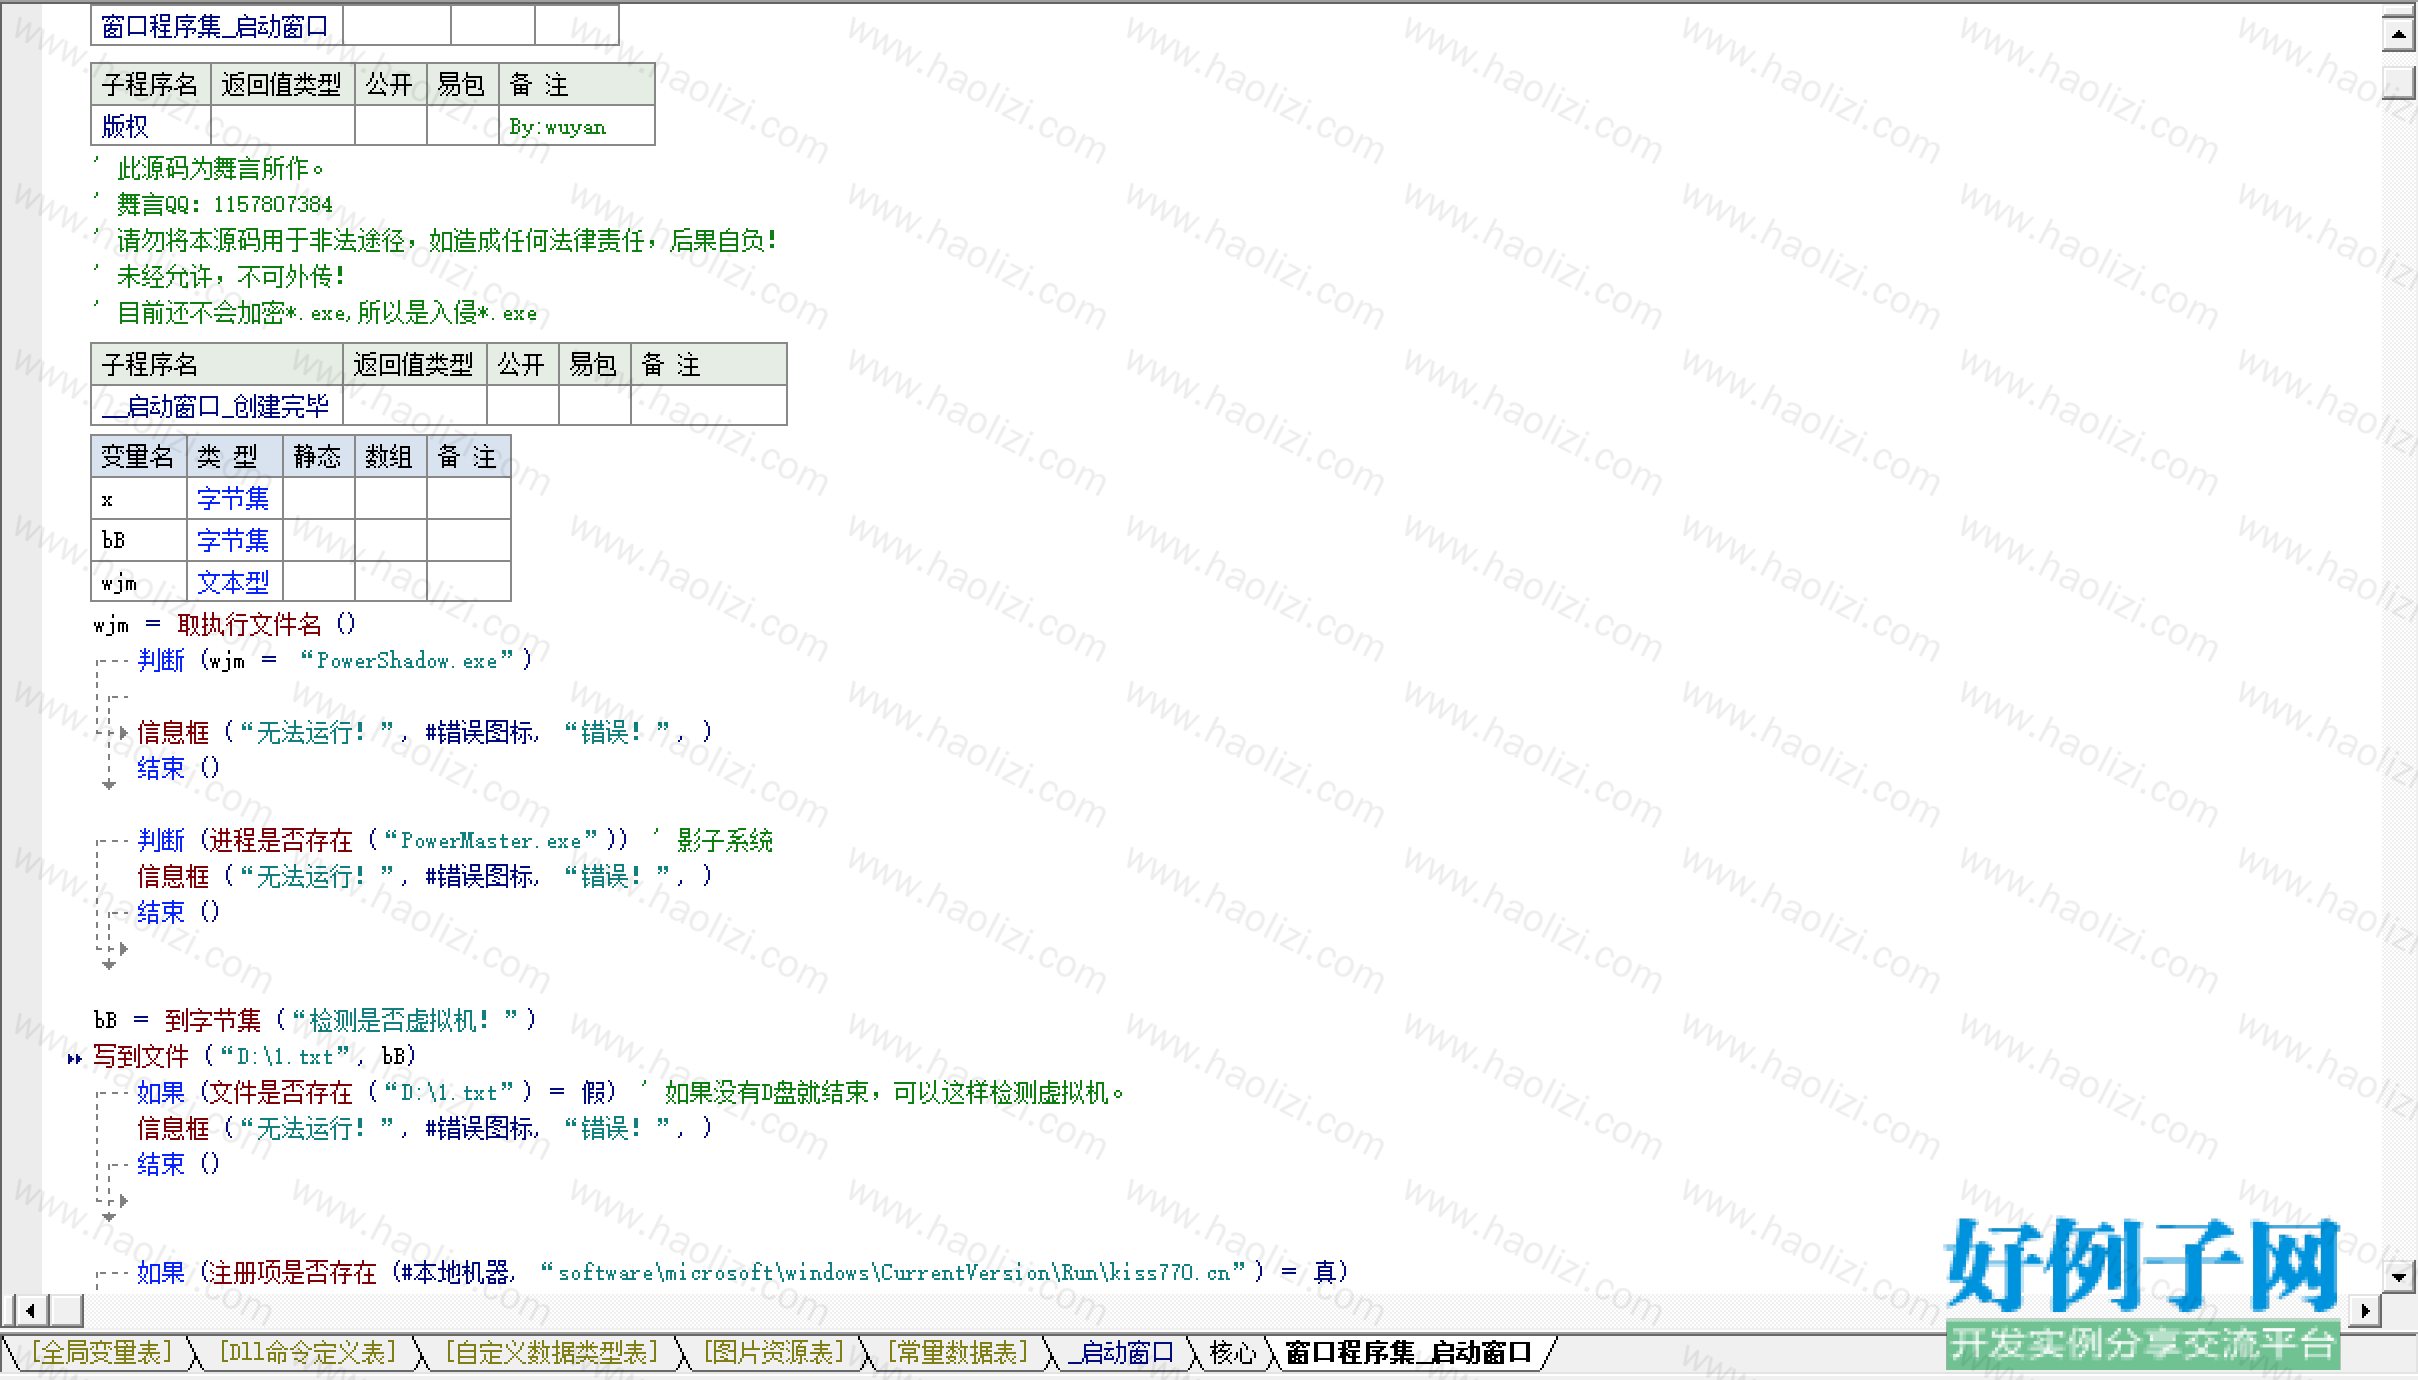Select variable name wjm cell
The image size is (2418, 1380).
pos(139,582)
